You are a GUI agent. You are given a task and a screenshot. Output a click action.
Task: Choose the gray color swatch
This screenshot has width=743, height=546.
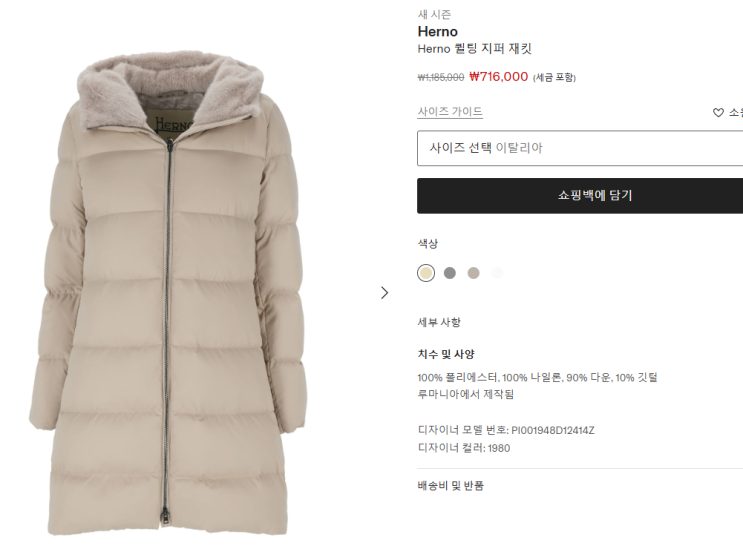coord(450,273)
